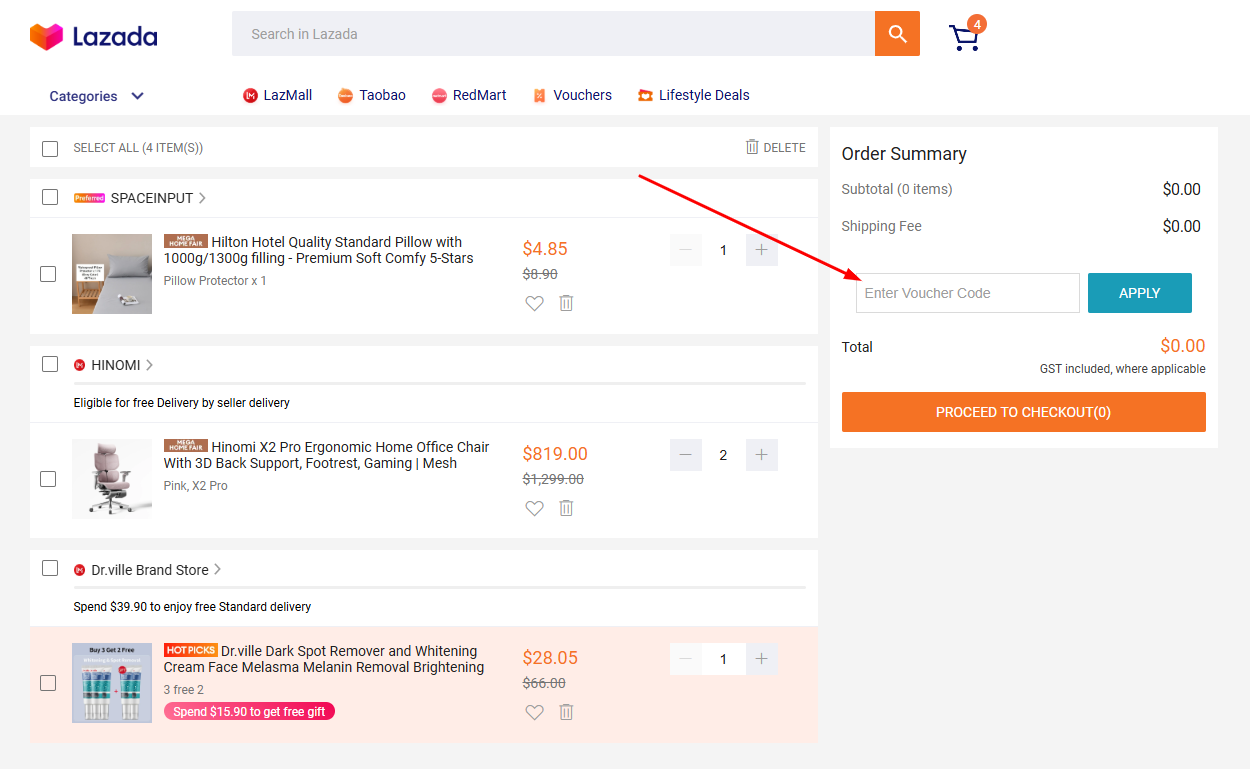Check the SELECT ALL checkbox
Viewport: 1250px width, 769px height.
[50, 148]
